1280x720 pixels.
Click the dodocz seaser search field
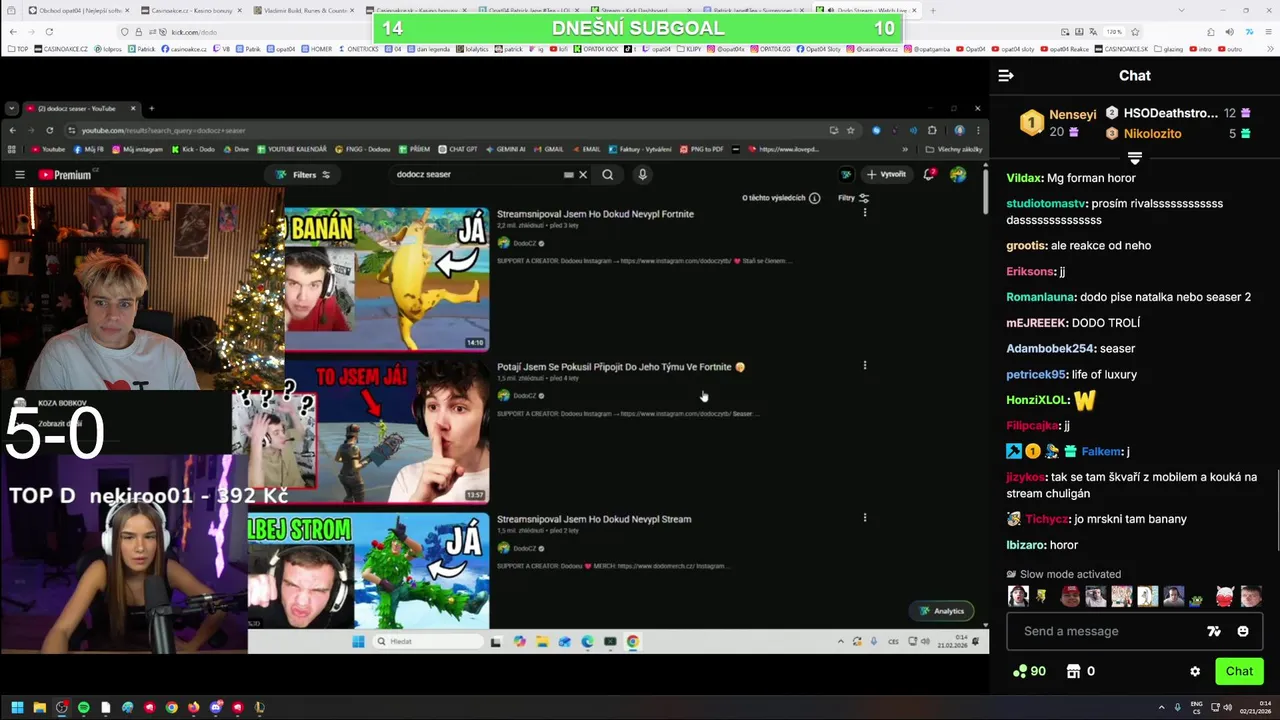[x=475, y=174]
